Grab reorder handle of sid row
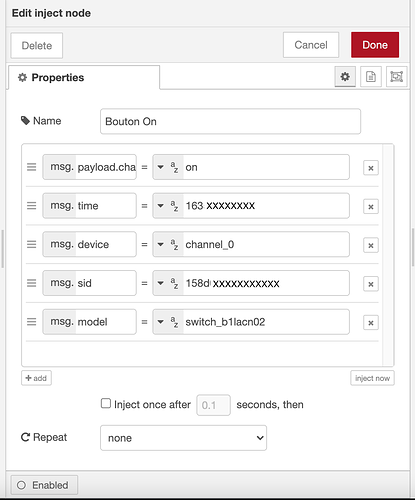Image resolution: width=415 pixels, height=500 pixels. (32, 283)
